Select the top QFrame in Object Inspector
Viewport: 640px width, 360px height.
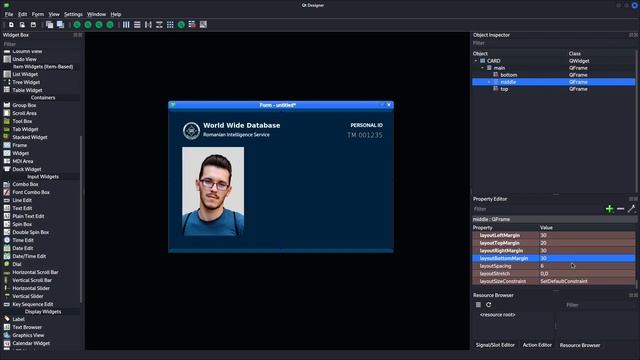(x=553, y=89)
